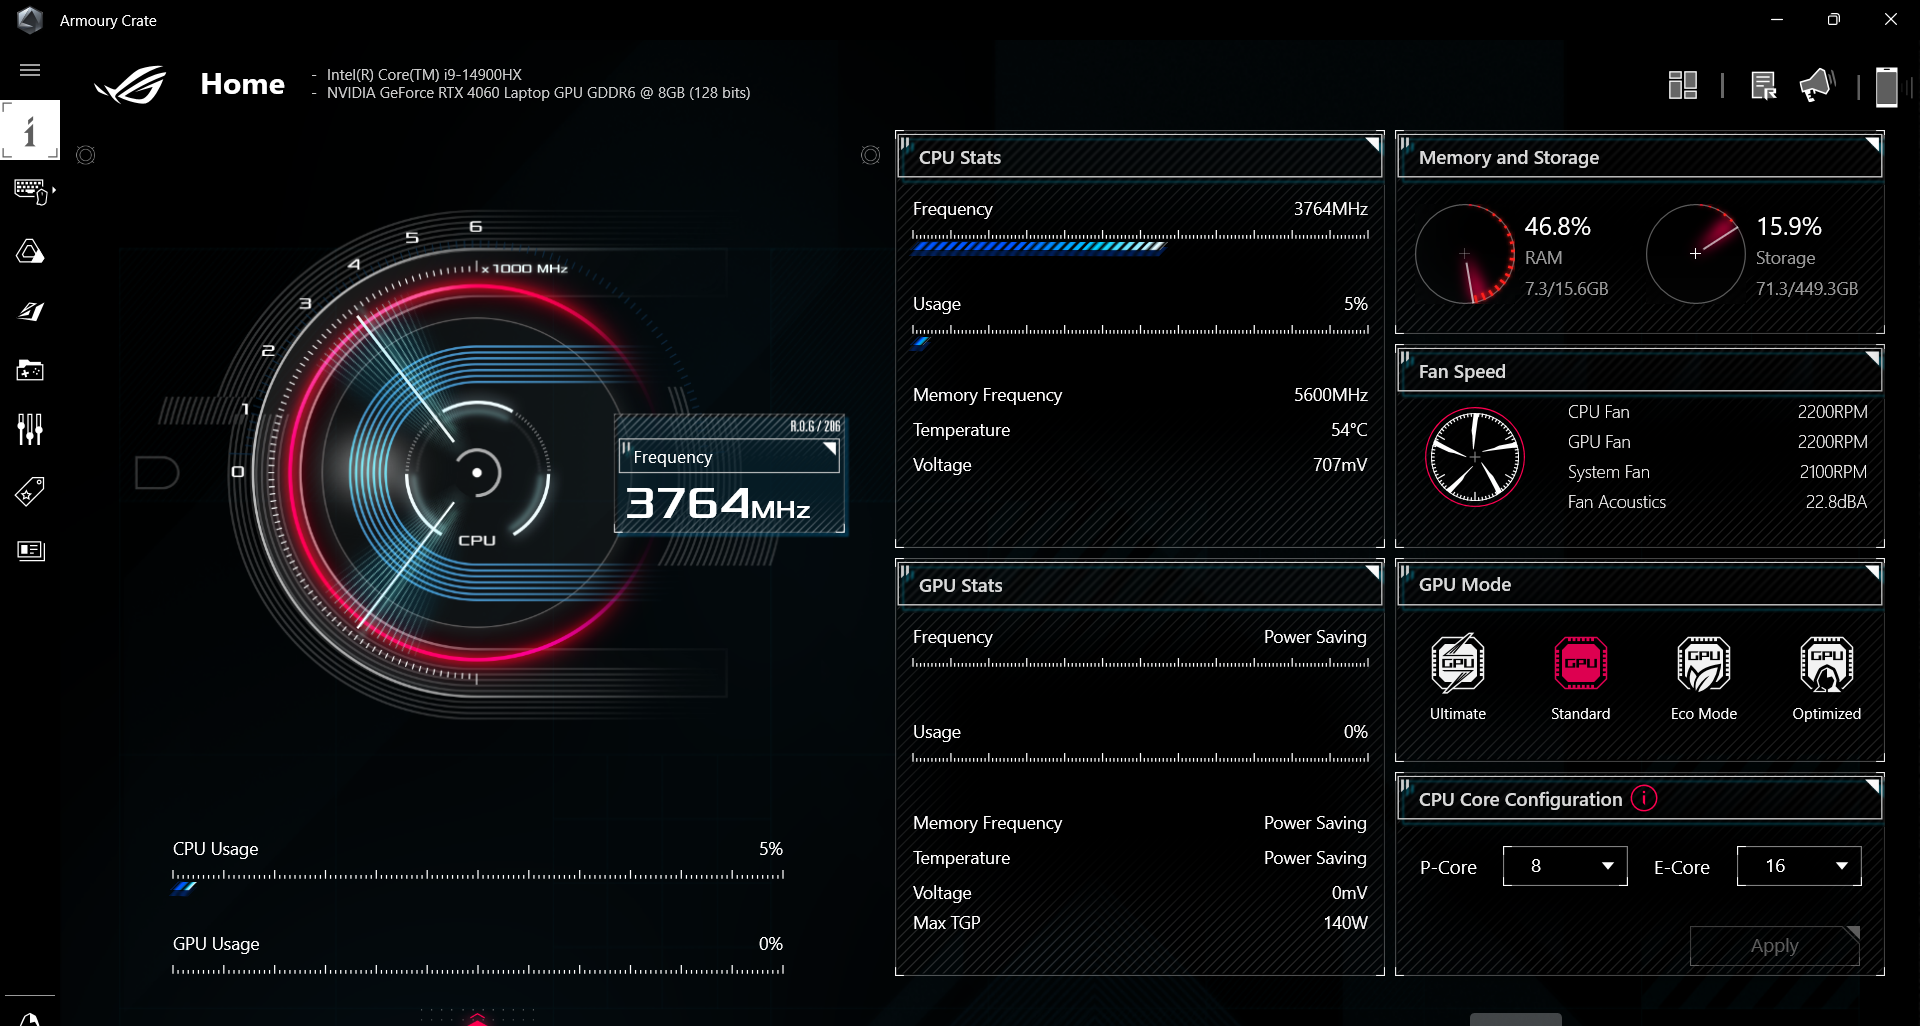
Task: View CPU Core Configuration info tooltip
Action: (x=1643, y=798)
